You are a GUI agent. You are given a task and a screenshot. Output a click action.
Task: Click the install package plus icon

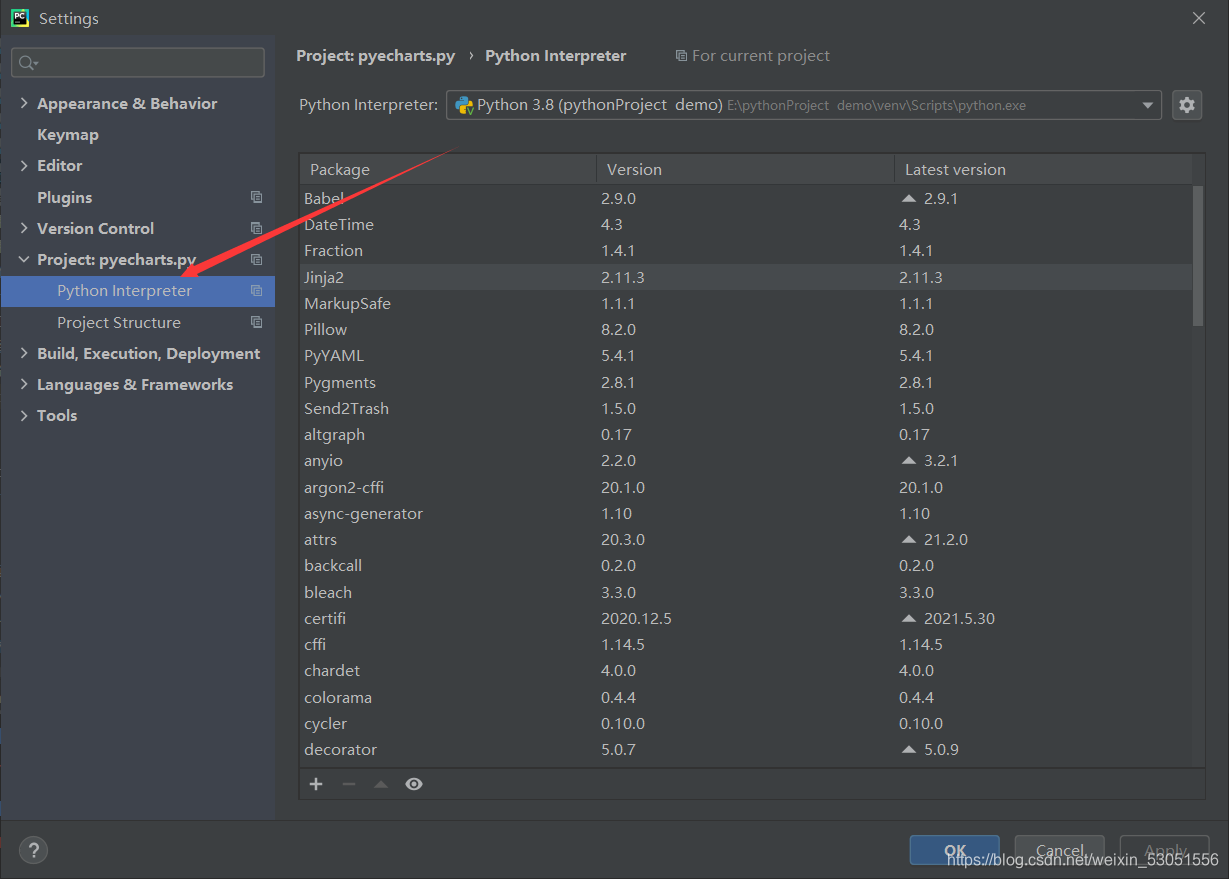316,784
